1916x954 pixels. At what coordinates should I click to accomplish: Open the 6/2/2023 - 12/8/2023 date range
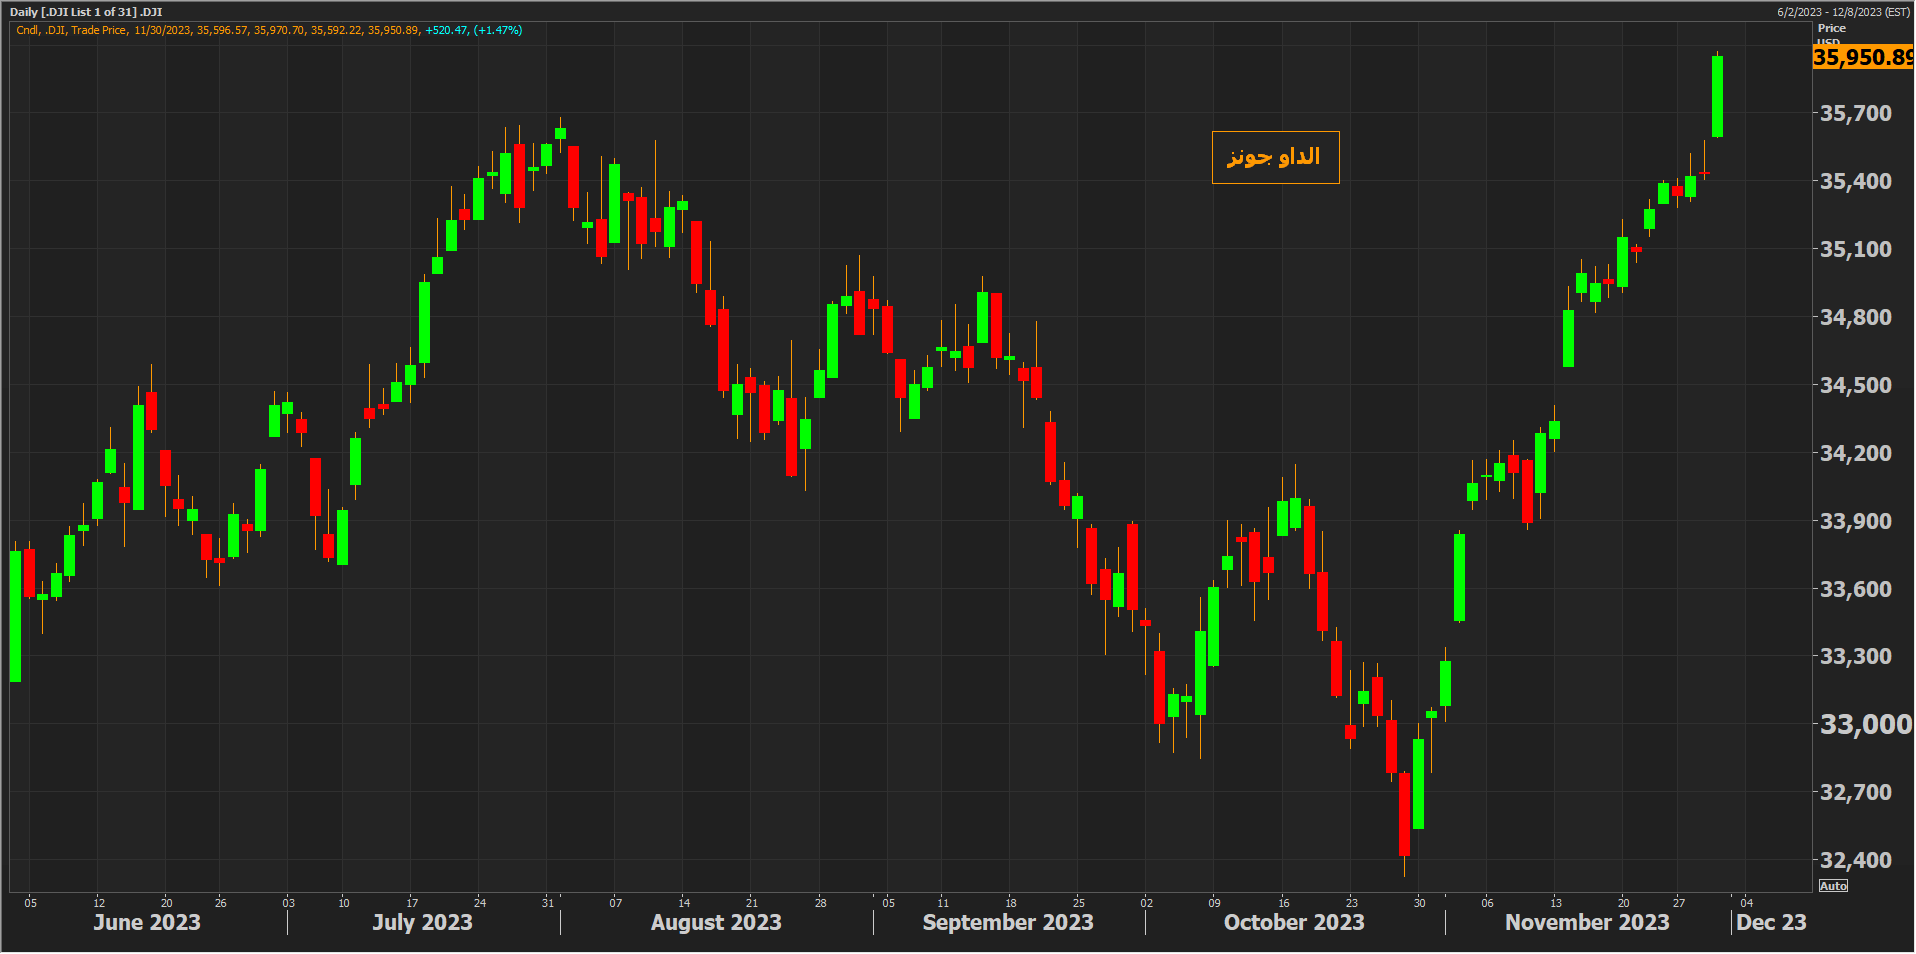pyautogui.click(x=1843, y=12)
